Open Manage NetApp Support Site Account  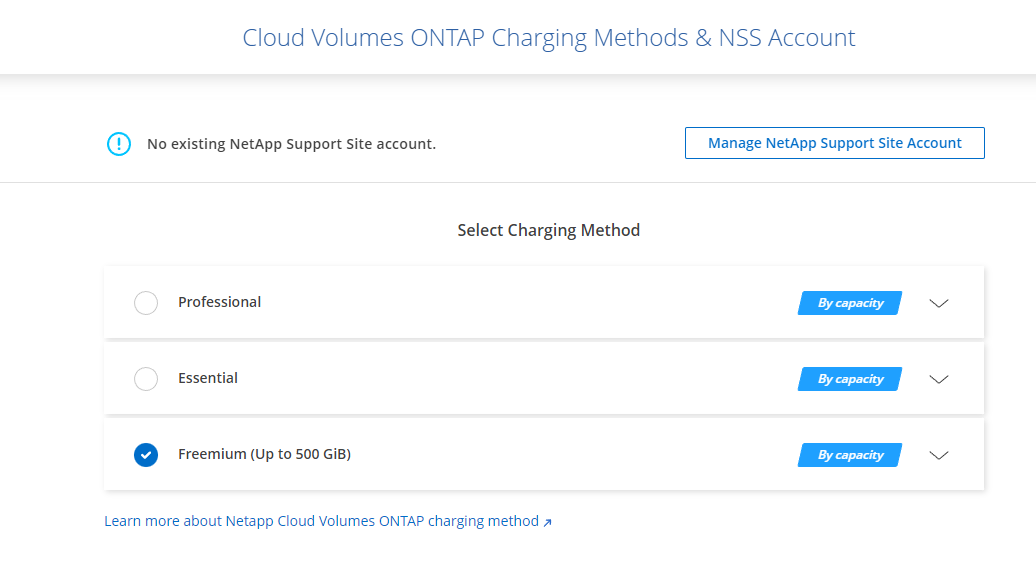coord(834,143)
